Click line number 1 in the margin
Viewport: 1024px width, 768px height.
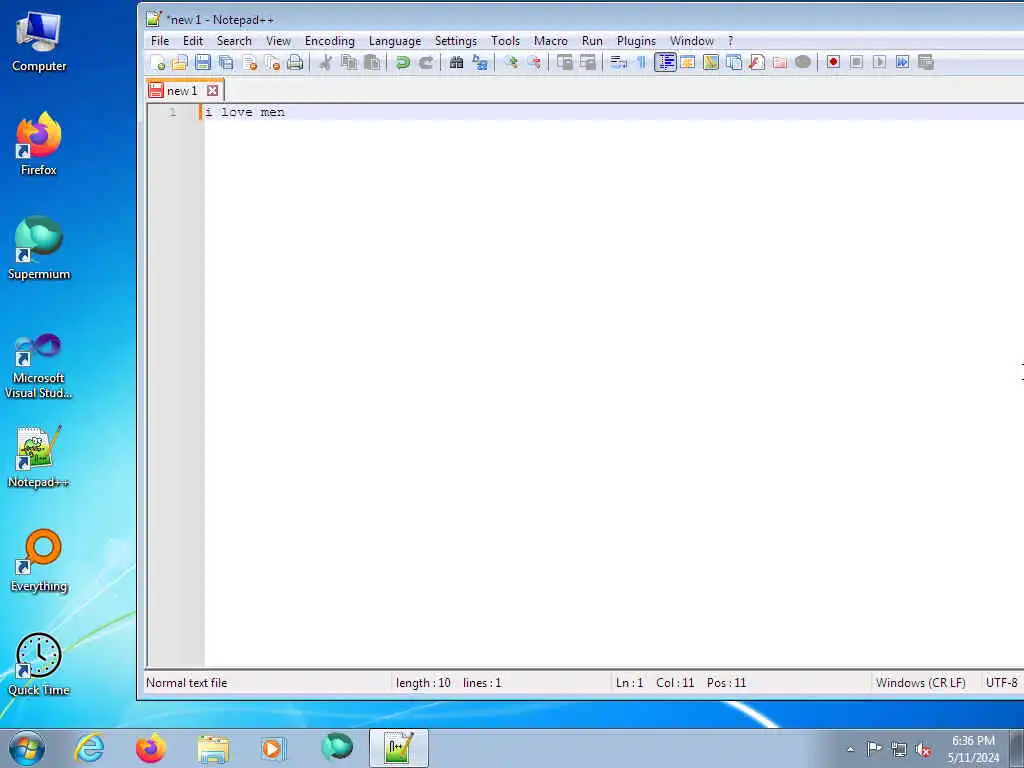point(173,112)
